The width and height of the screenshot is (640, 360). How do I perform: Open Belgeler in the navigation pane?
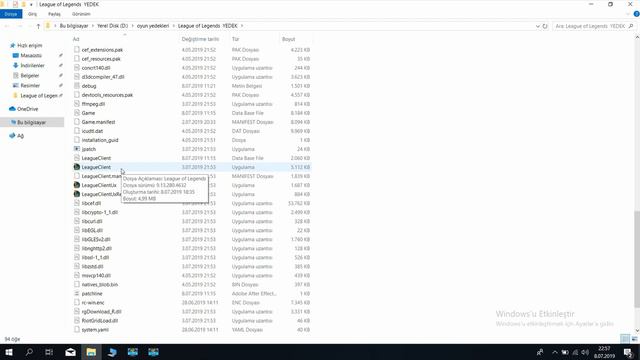(x=30, y=76)
